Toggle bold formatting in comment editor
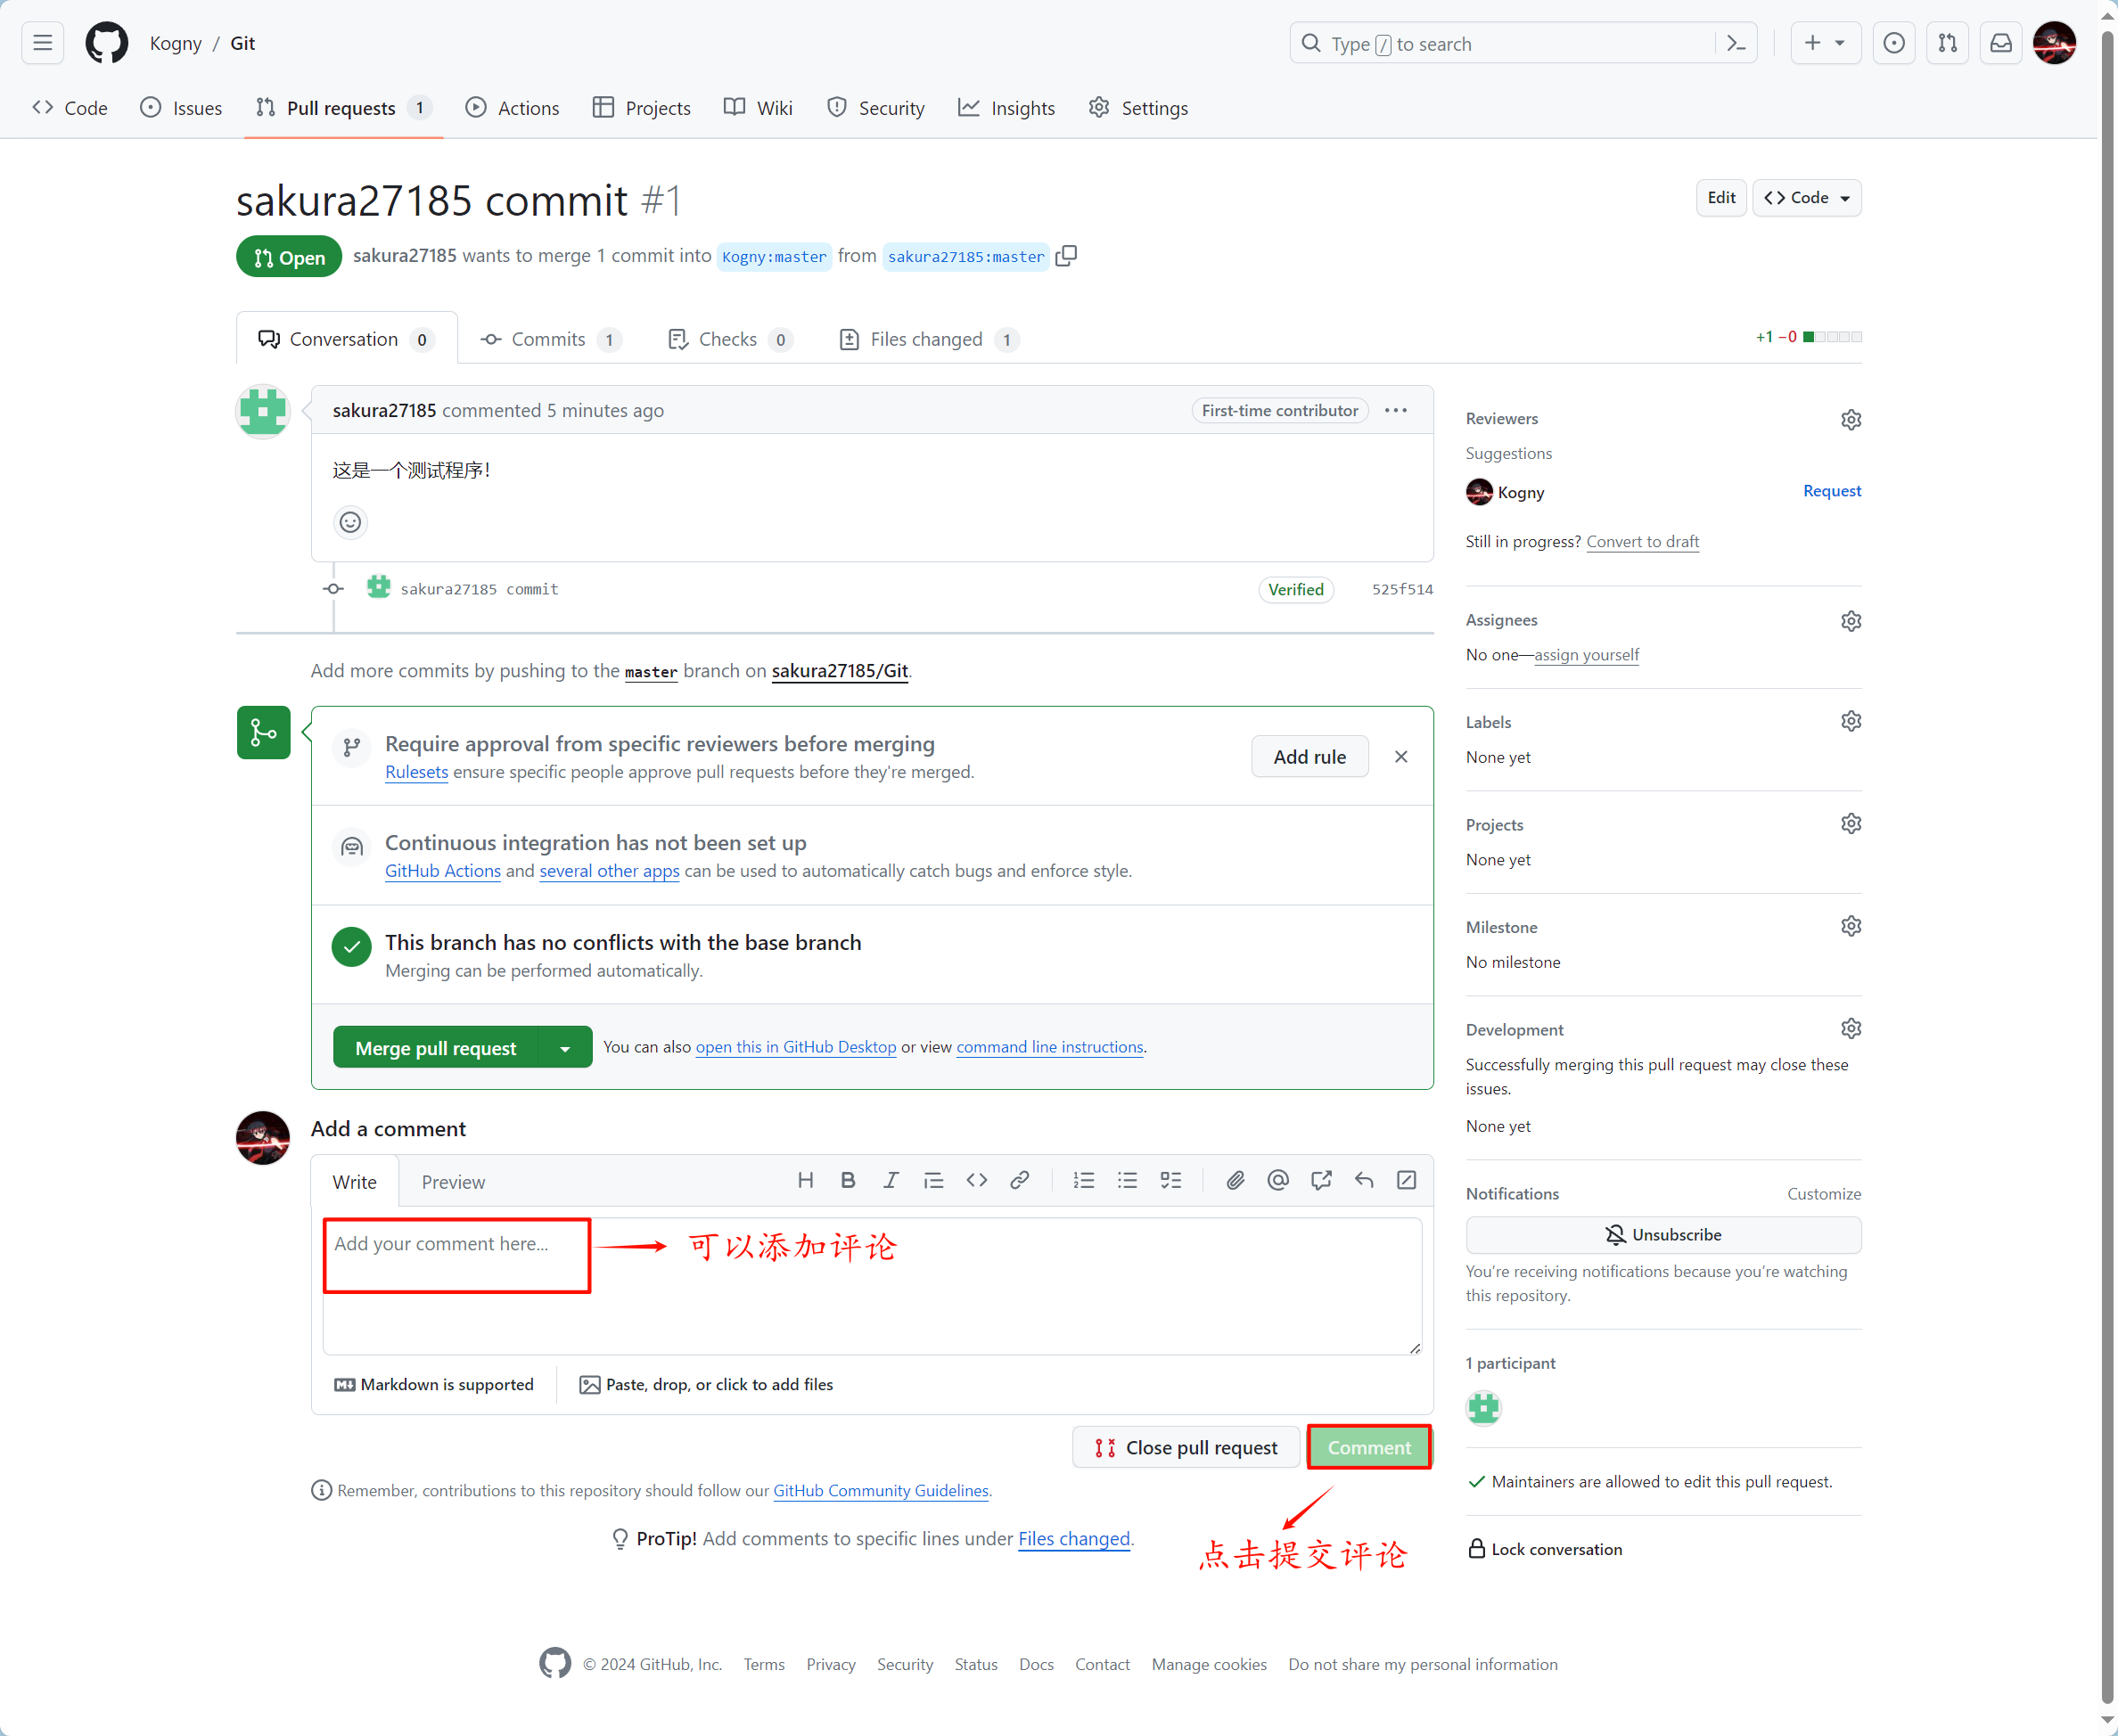This screenshot has width=2118, height=1736. [x=850, y=1180]
